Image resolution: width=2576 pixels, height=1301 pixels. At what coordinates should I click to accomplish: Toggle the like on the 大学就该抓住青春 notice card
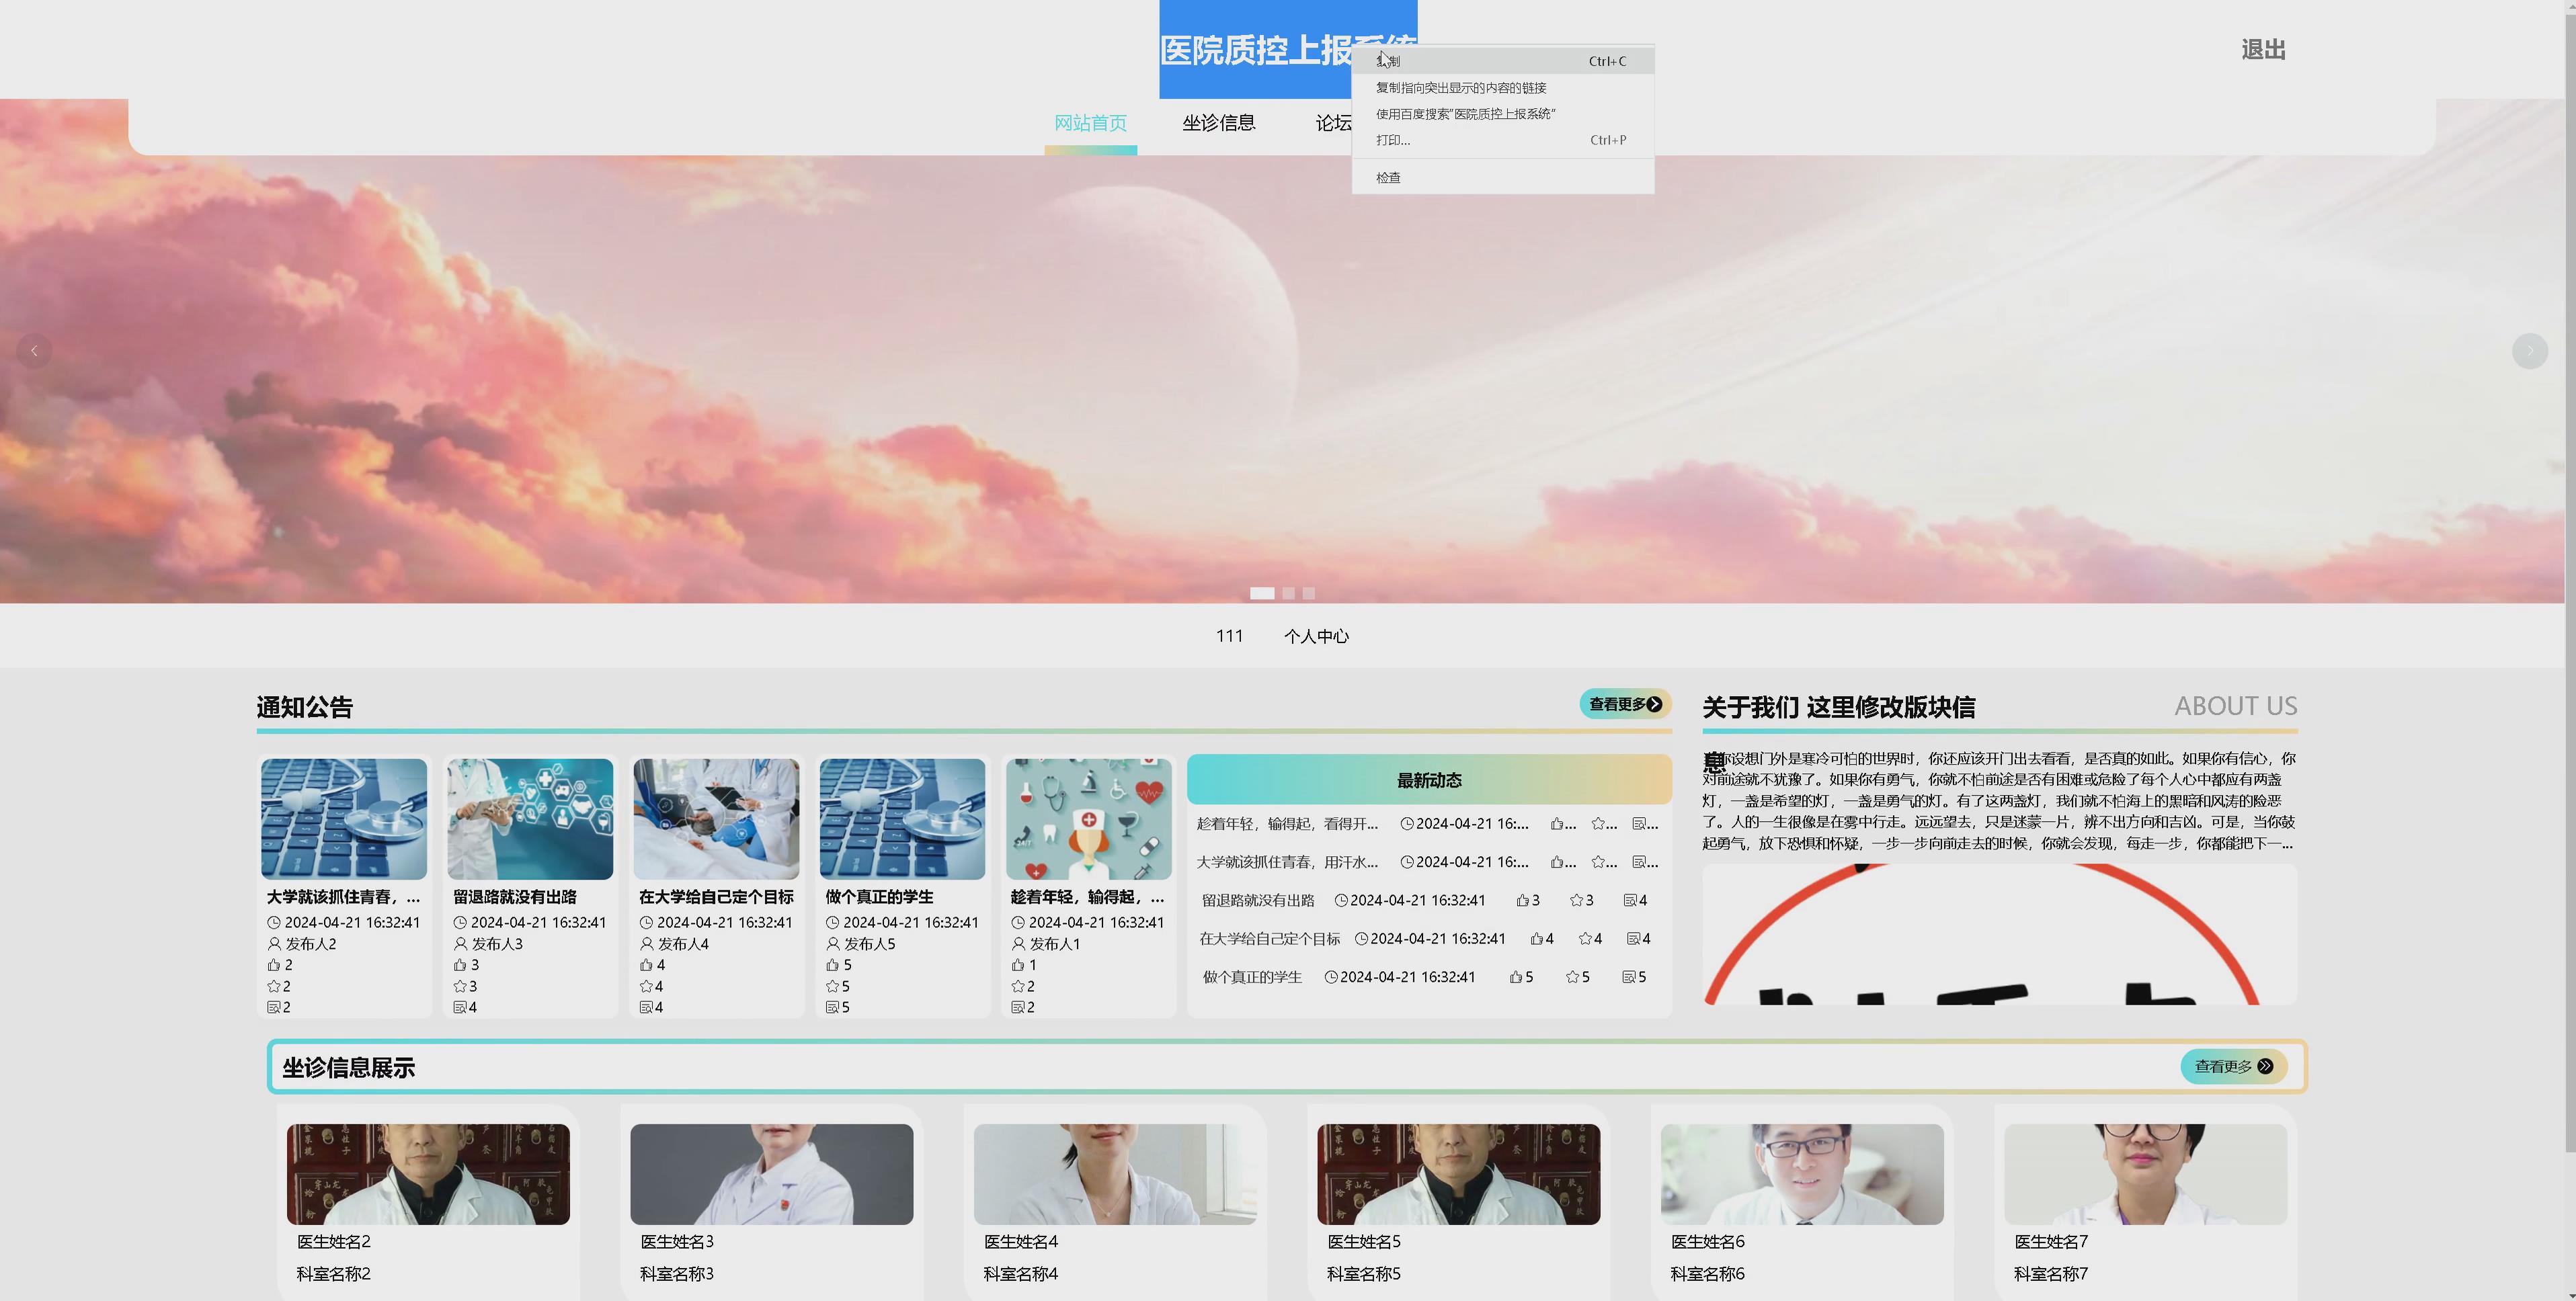275,964
